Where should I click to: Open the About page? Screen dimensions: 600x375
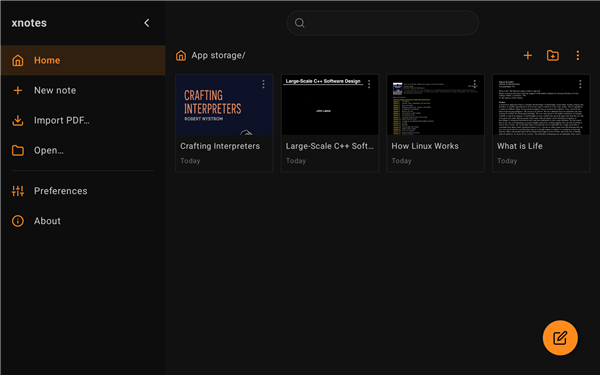[83, 221]
